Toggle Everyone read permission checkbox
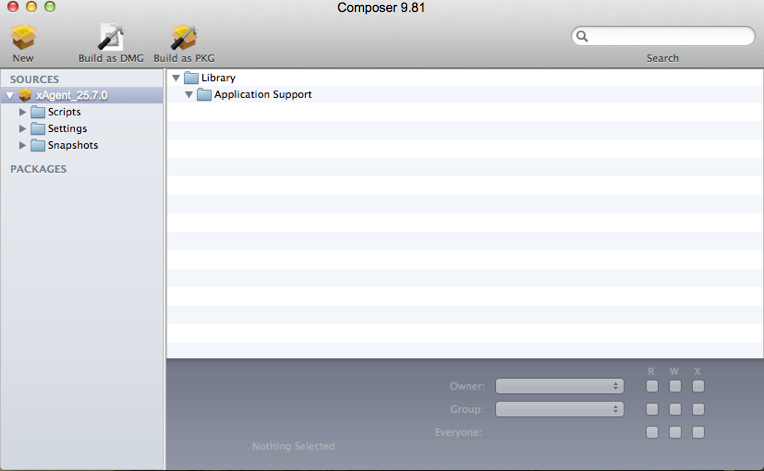Viewport: 764px width, 471px height. pyautogui.click(x=652, y=432)
